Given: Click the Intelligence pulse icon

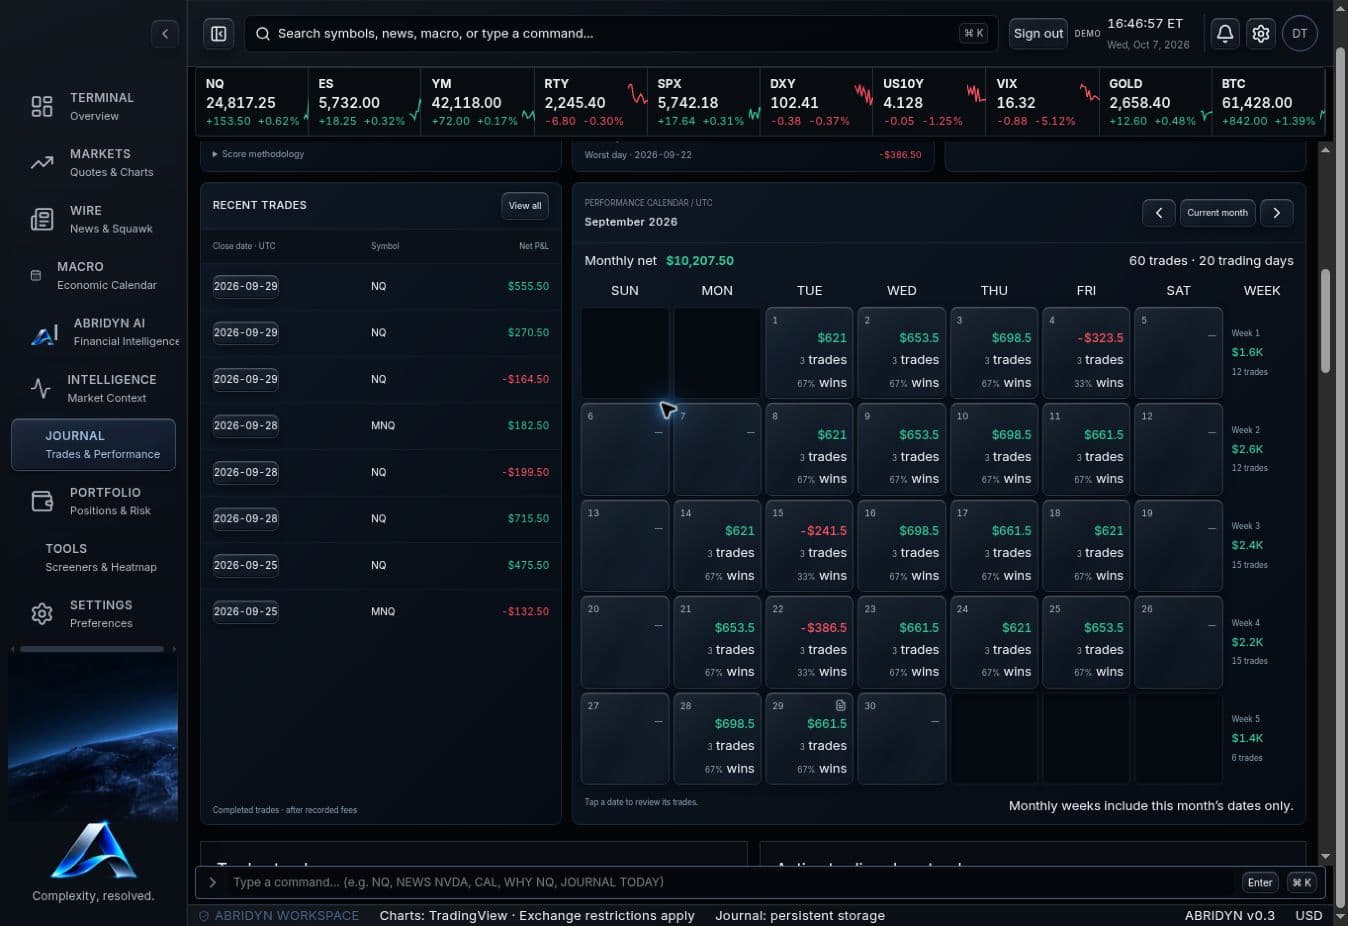Looking at the screenshot, I should pos(41,388).
